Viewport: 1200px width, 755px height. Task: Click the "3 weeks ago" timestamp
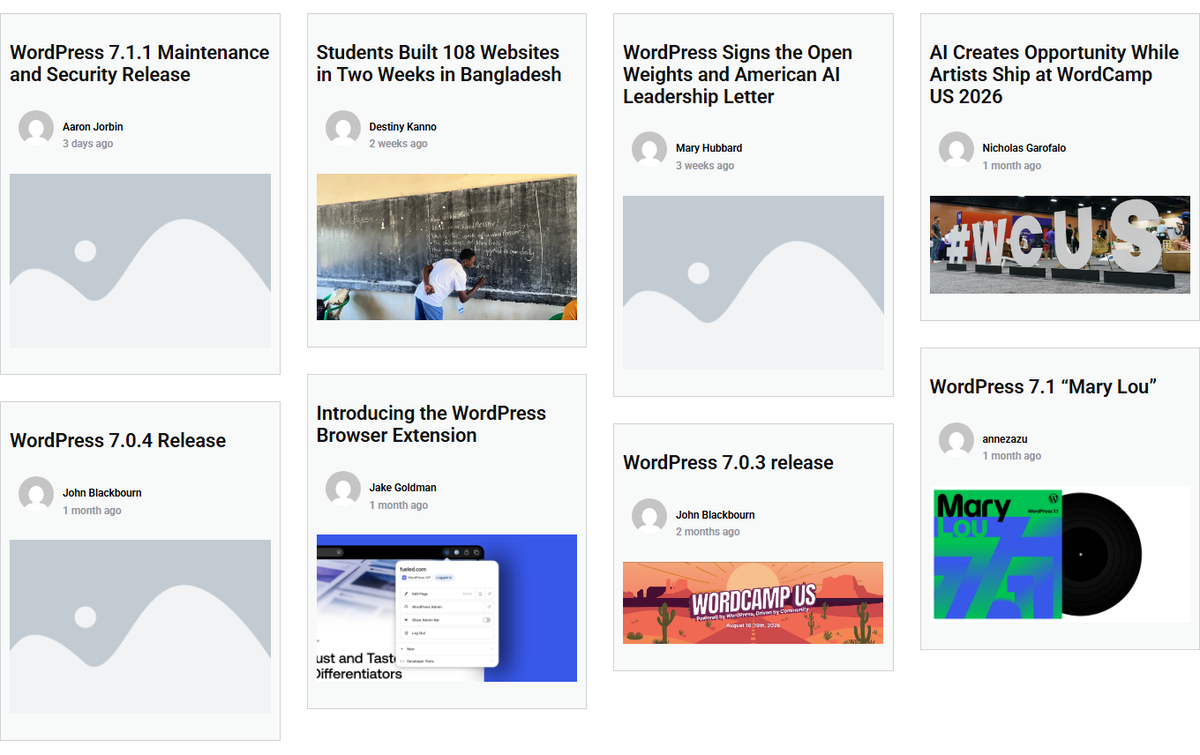click(x=705, y=166)
